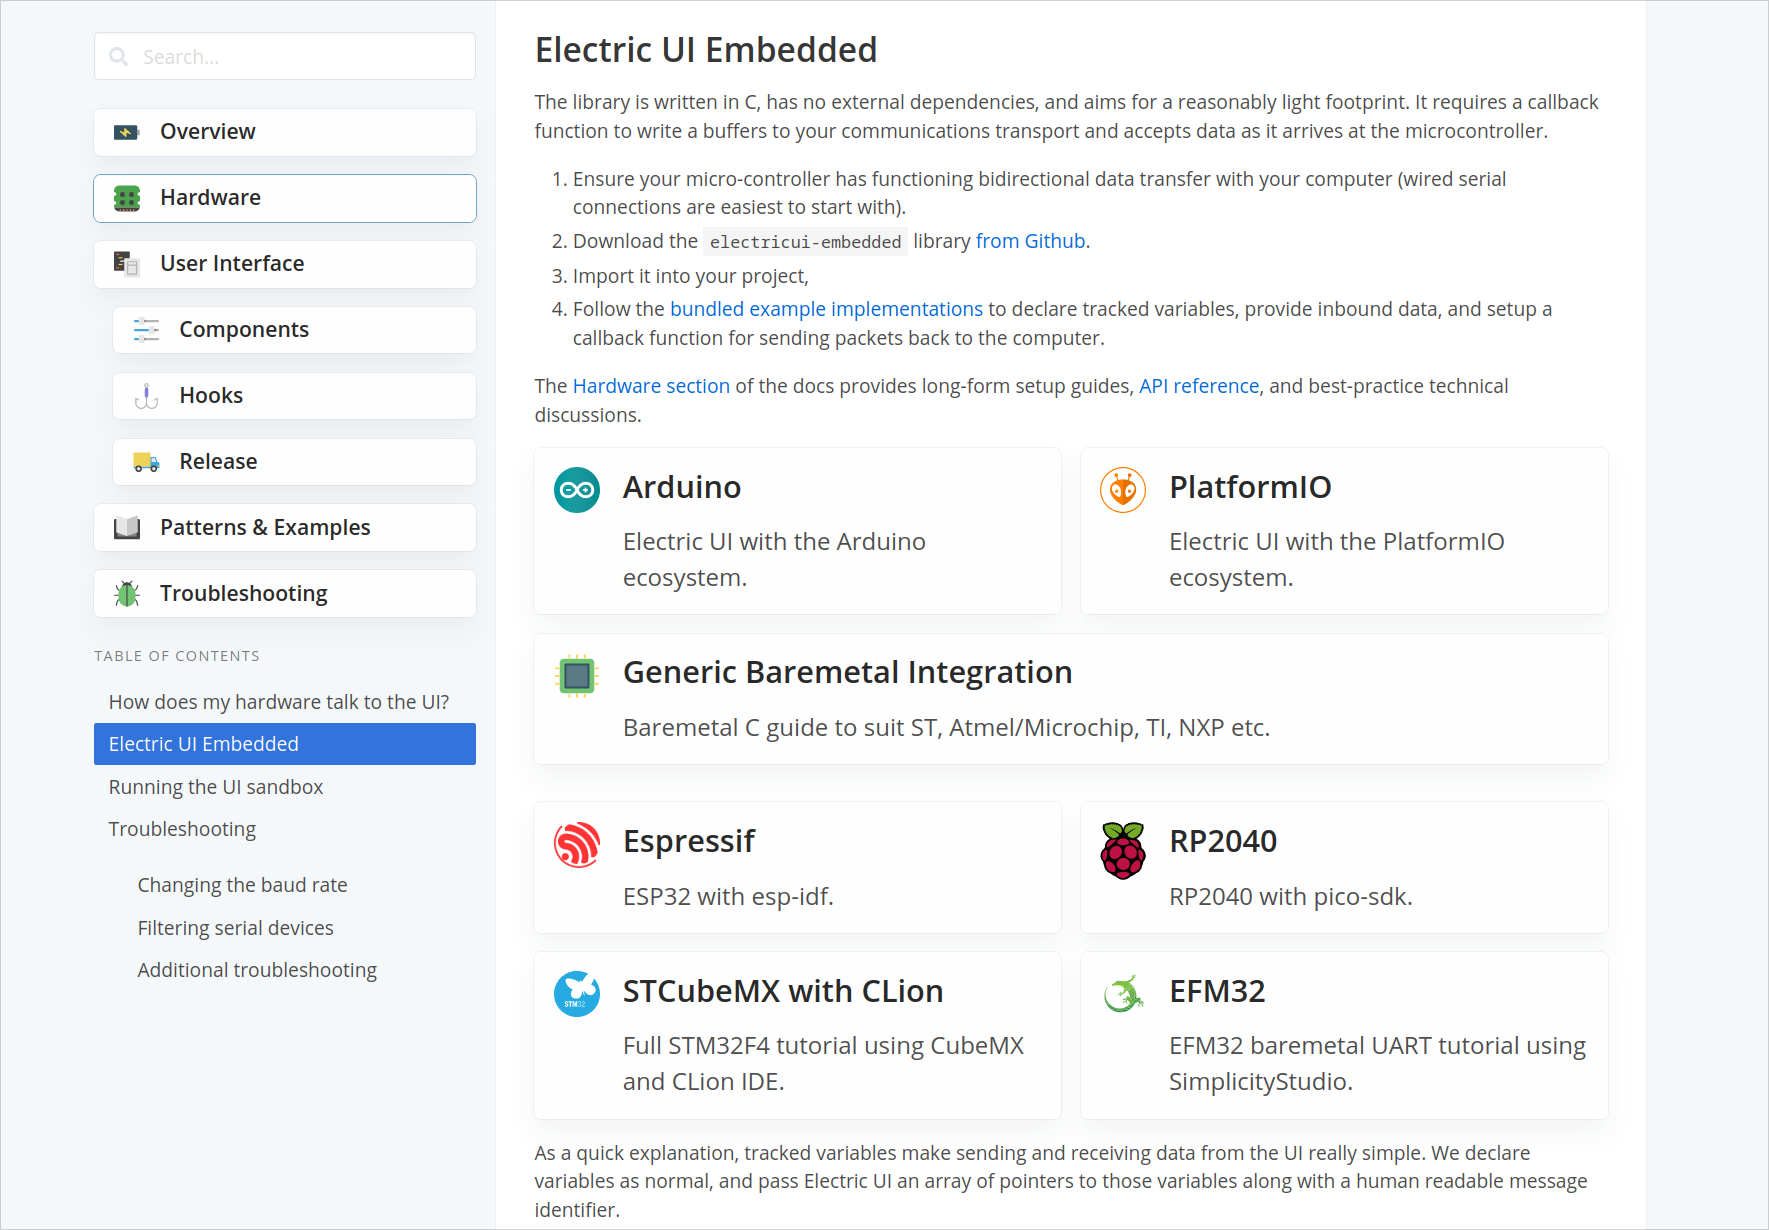This screenshot has width=1769, height=1230.
Task: Select 'Electric UI Embedded' in contents
Action: 285,744
